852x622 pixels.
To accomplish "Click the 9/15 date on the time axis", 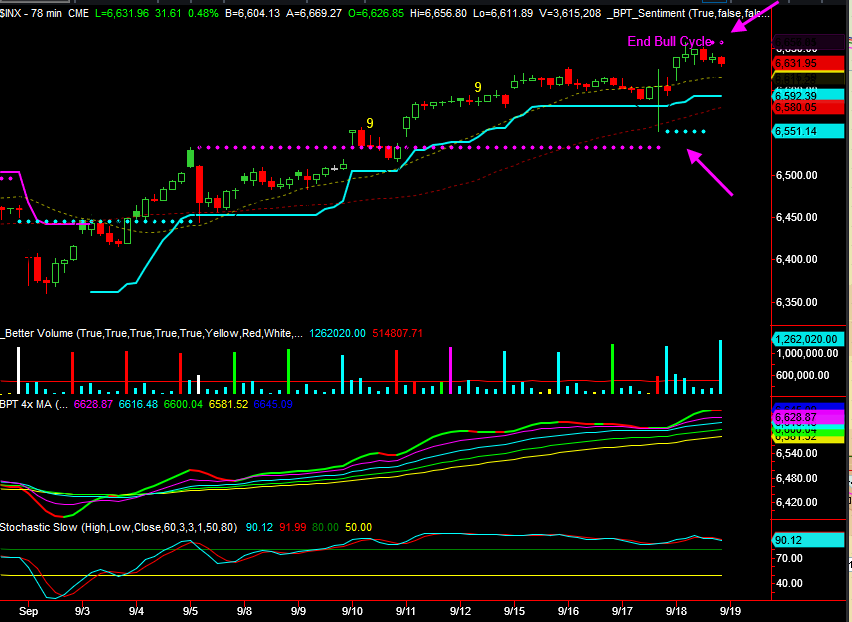I will coord(514,609).
